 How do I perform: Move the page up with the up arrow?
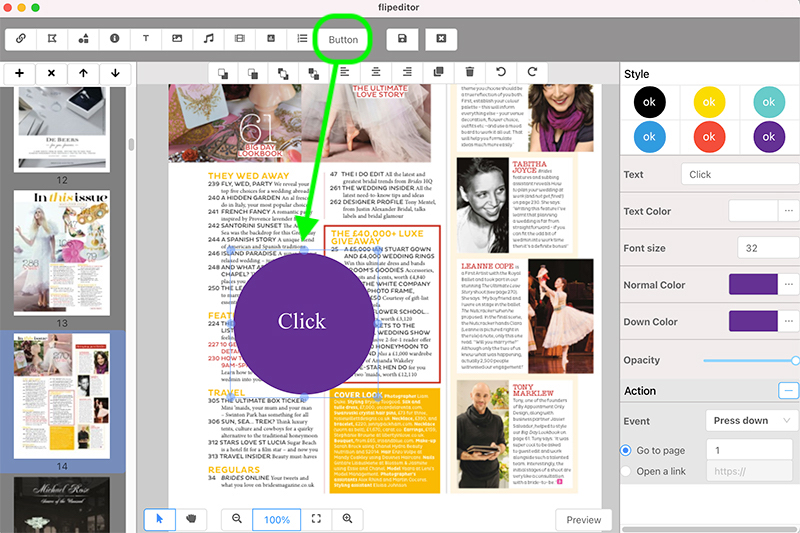[x=83, y=73]
